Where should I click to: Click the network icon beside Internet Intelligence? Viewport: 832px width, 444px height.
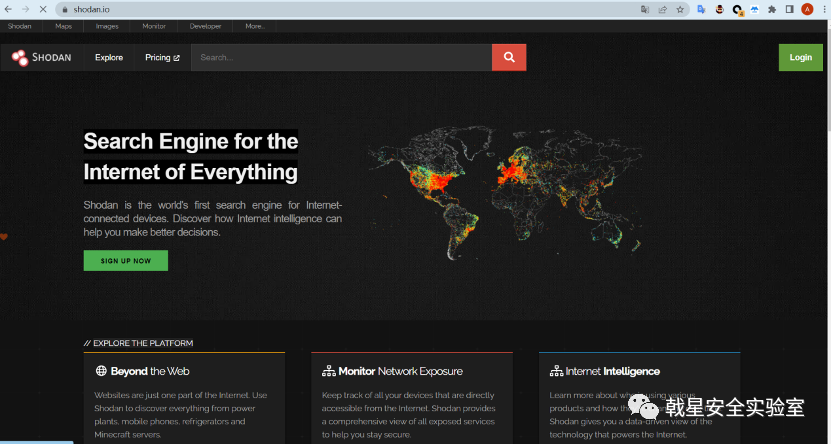tap(556, 371)
